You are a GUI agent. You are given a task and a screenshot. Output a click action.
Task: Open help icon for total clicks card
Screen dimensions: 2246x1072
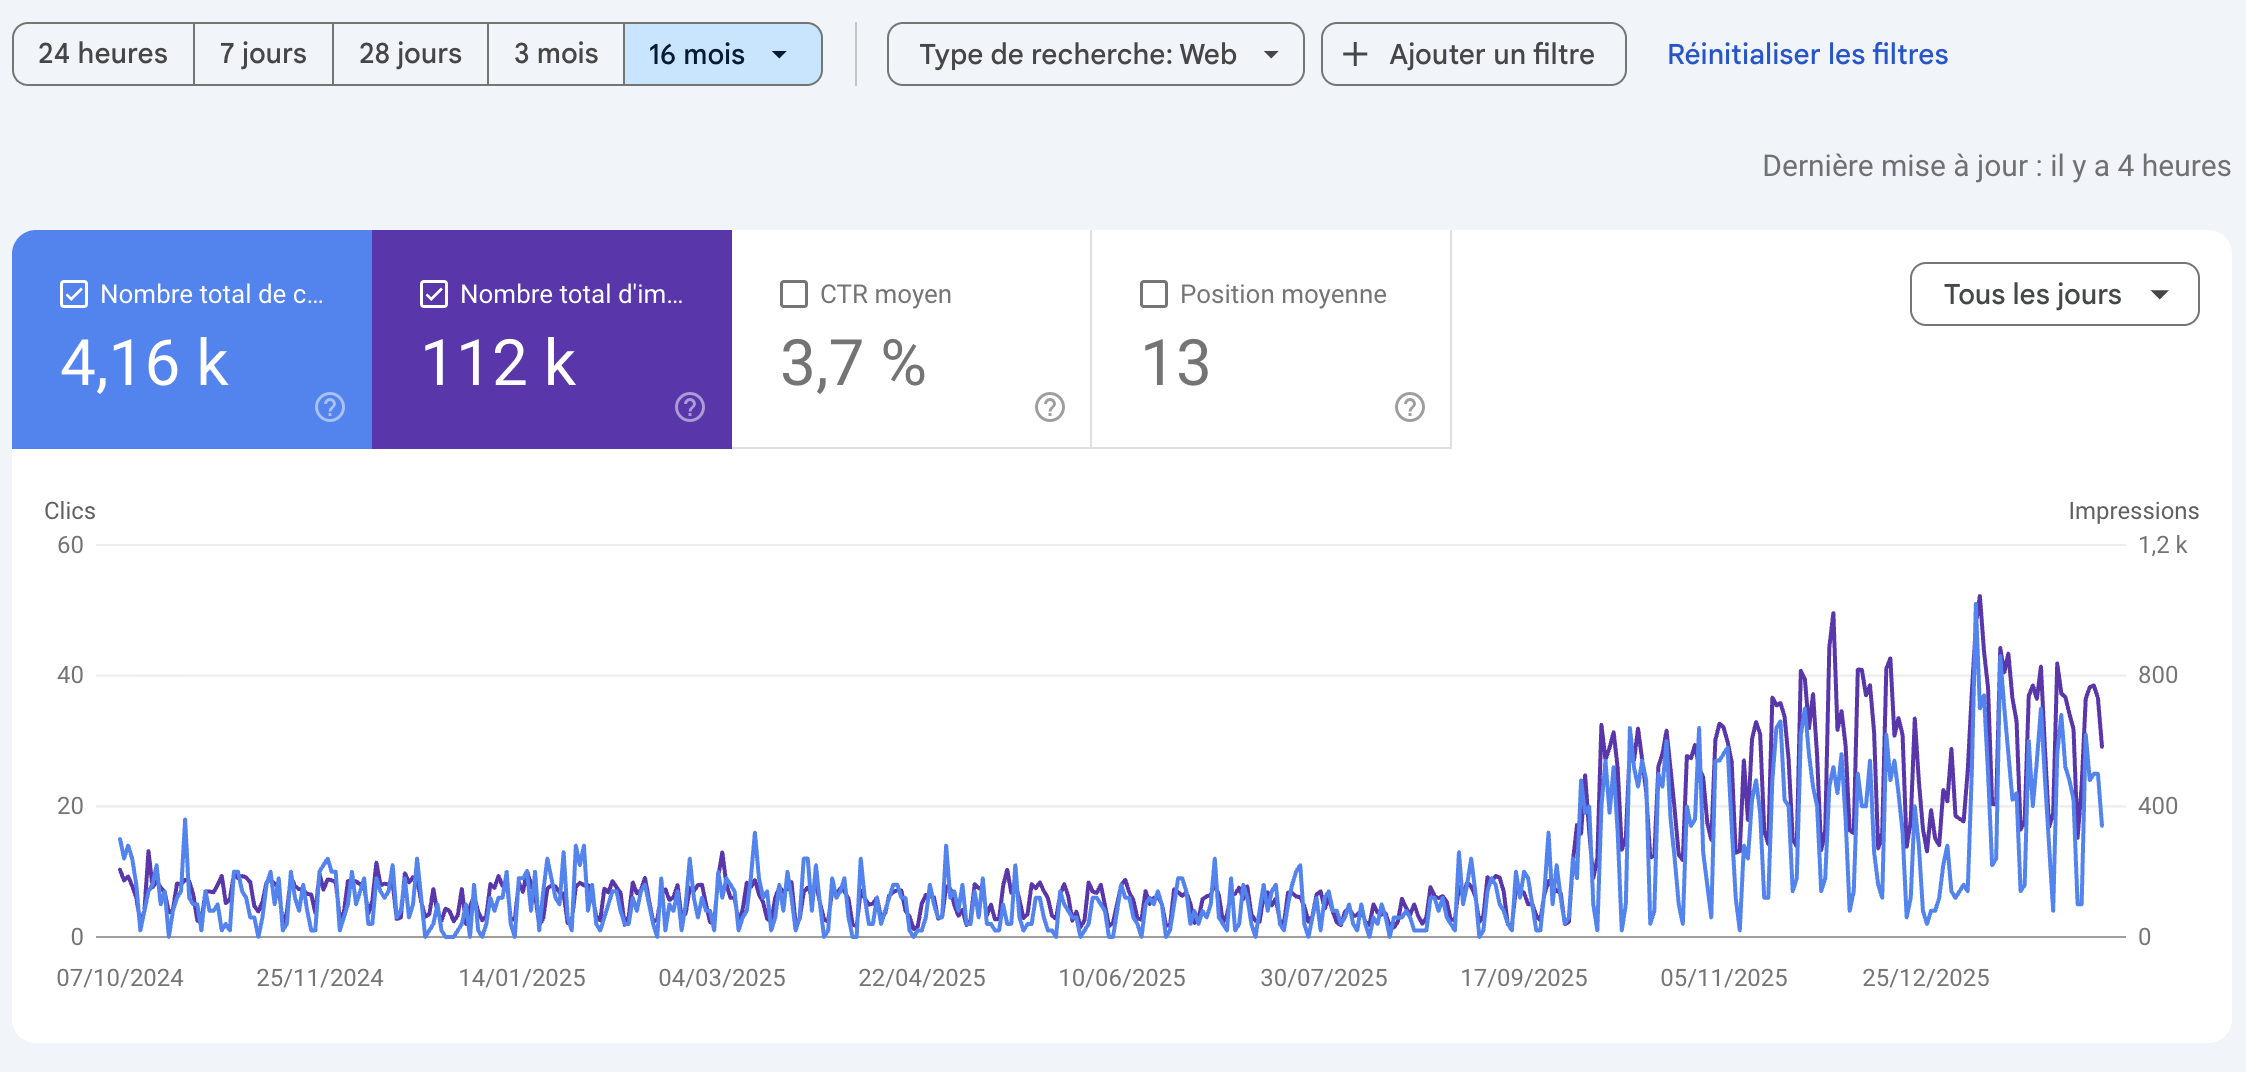330,407
